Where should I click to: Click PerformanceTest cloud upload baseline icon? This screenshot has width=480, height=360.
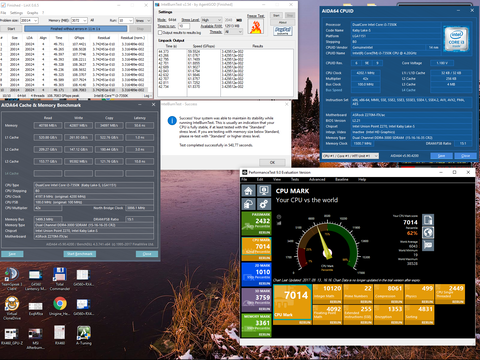(x=248, y=204)
